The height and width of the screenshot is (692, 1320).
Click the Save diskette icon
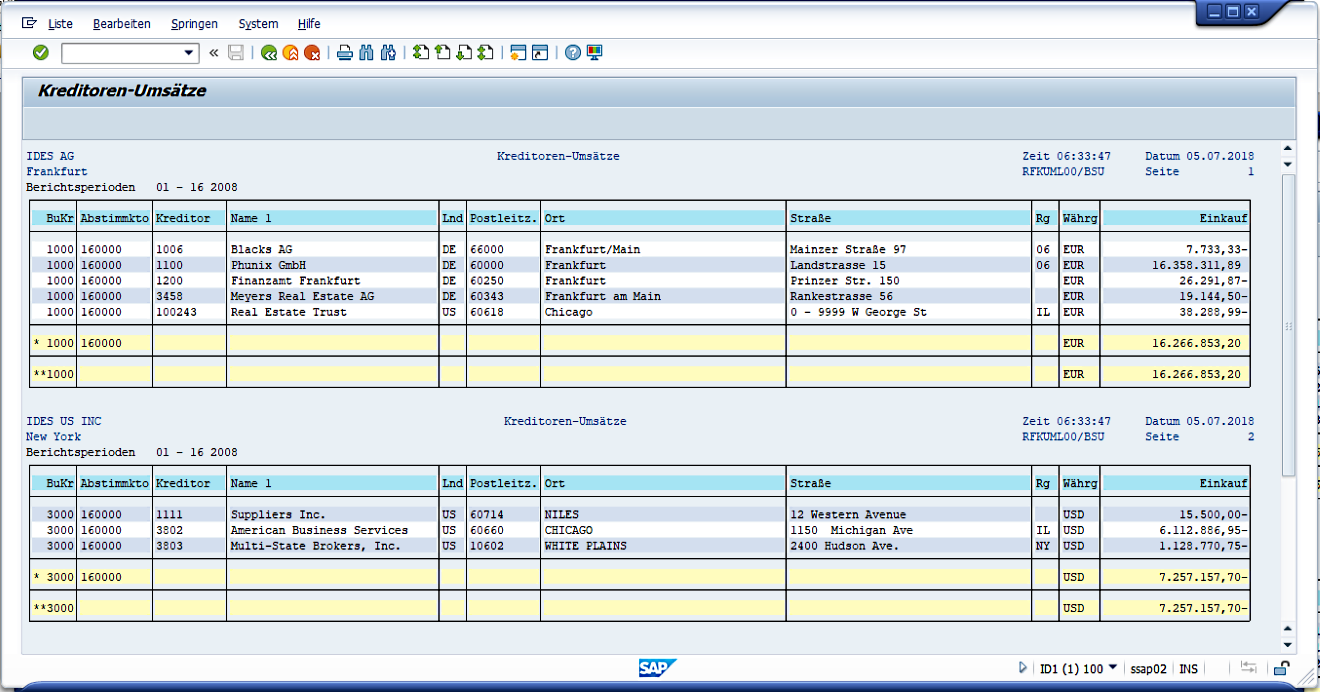point(236,53)
